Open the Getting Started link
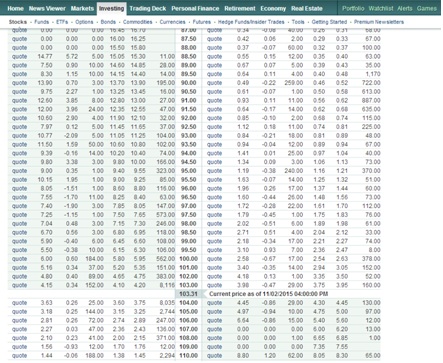Screen dimensions: 443x363 (329, 22)
